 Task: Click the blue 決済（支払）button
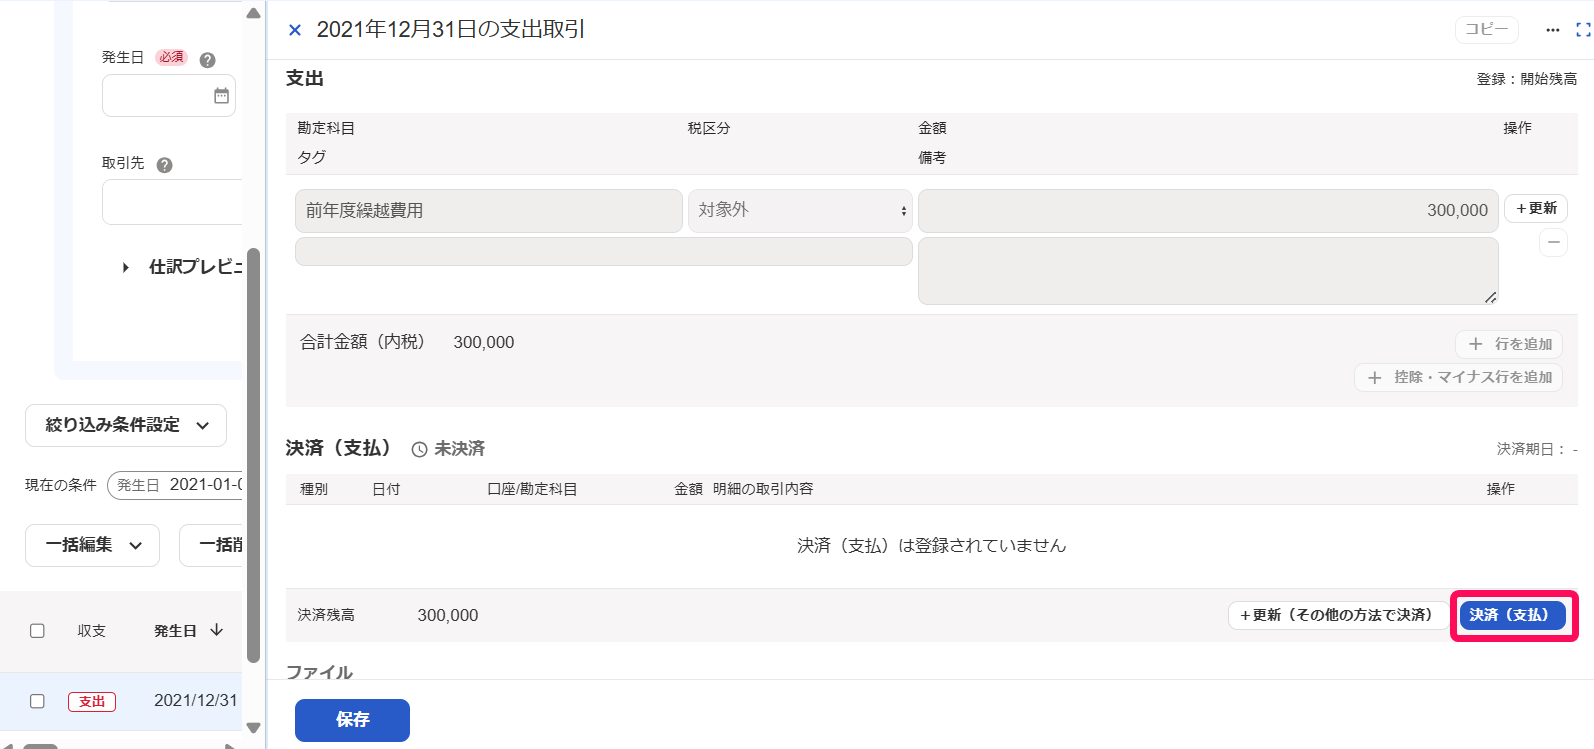coord(1512,615)
